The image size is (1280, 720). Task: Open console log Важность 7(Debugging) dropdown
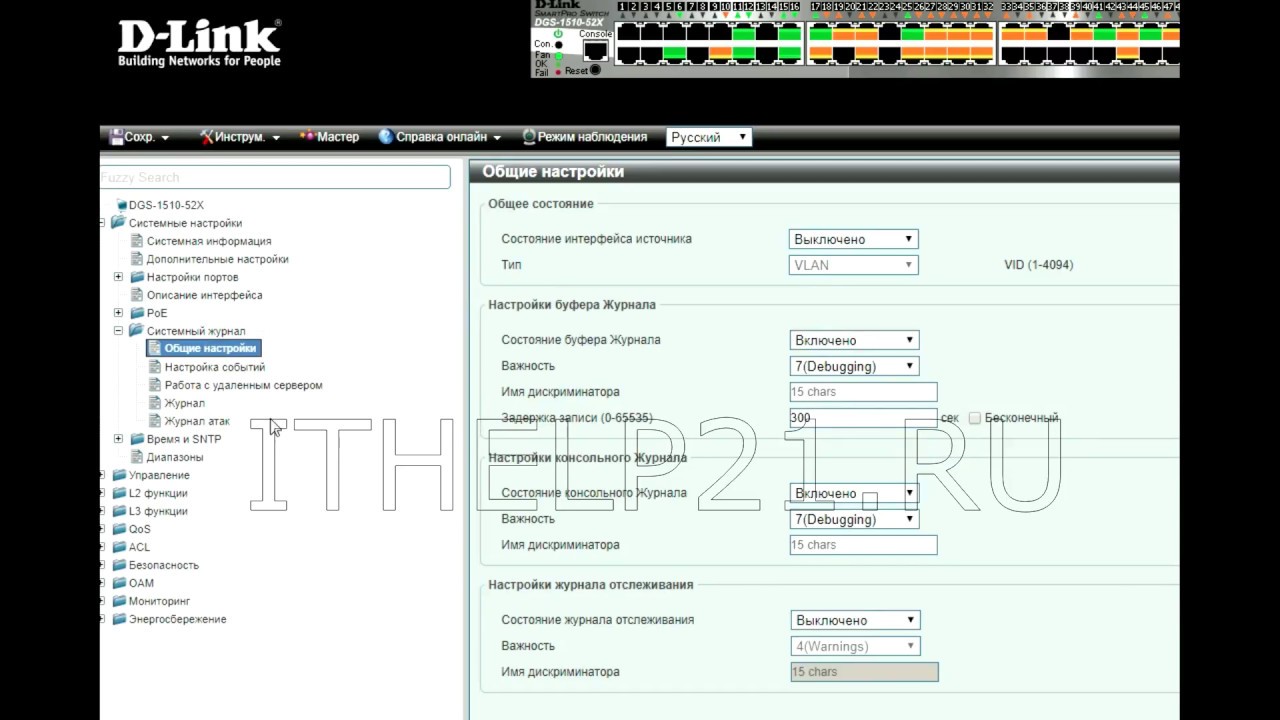coord(853,519)
